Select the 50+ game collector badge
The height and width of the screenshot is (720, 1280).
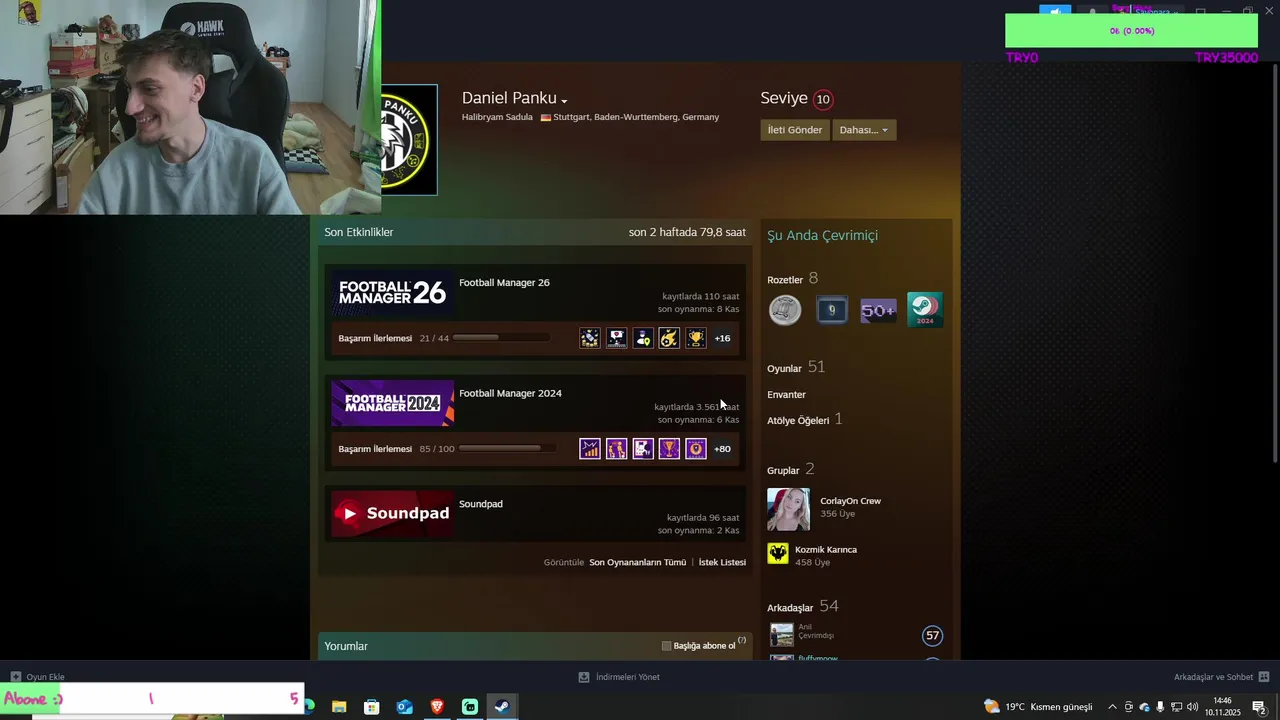tap(878, 310)
